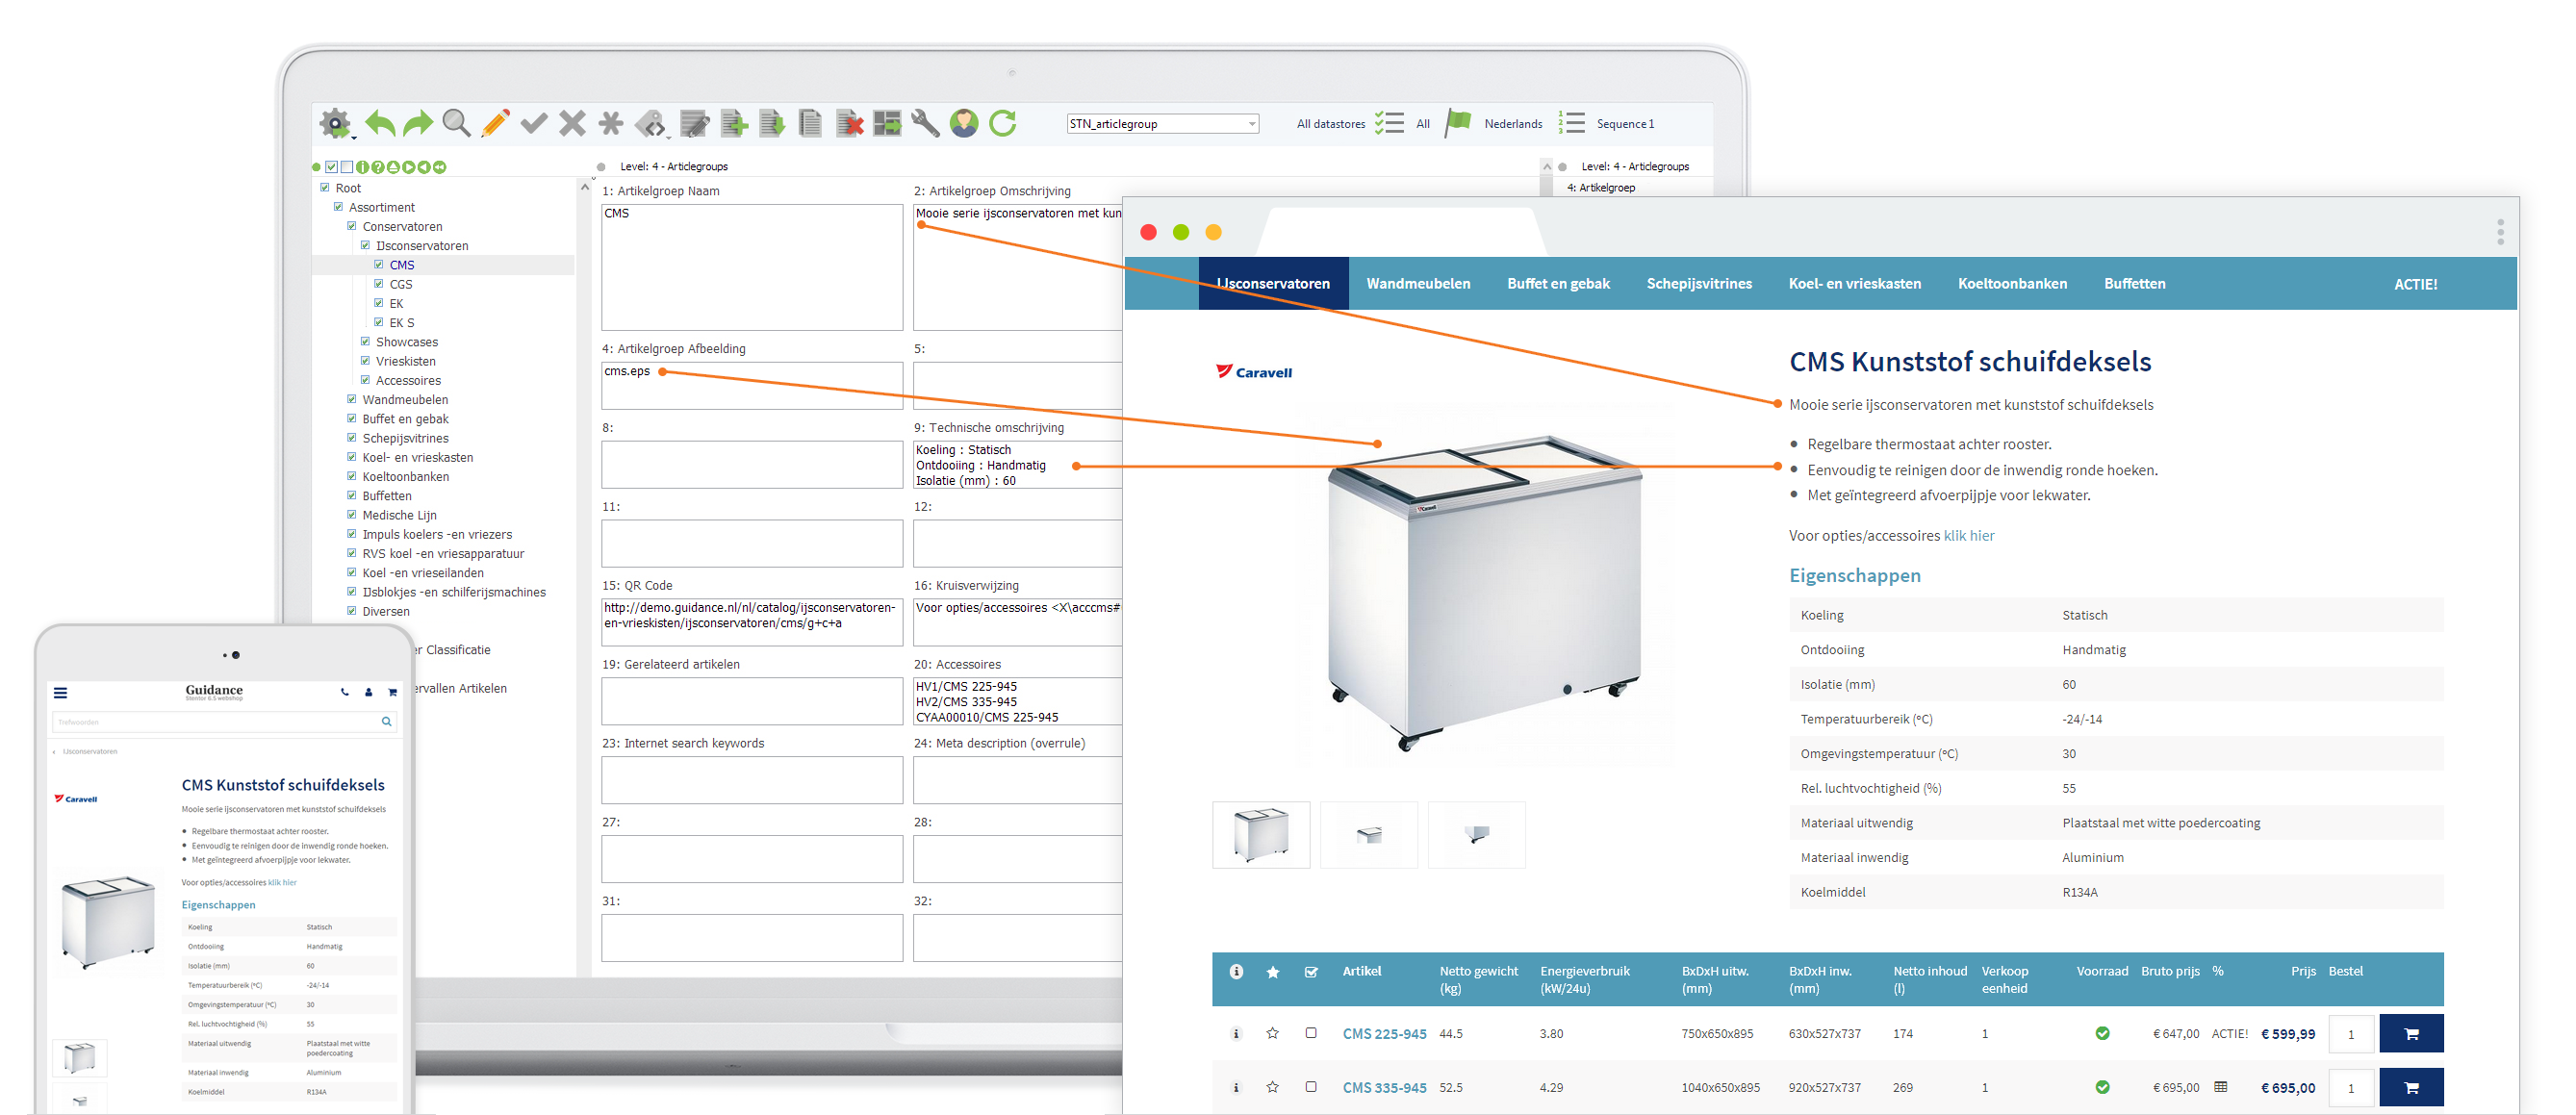Check the compare box for CMS 225-945
Image resolution: width=2576 pixels, height=1115 pixels.
[1311, 1033]
